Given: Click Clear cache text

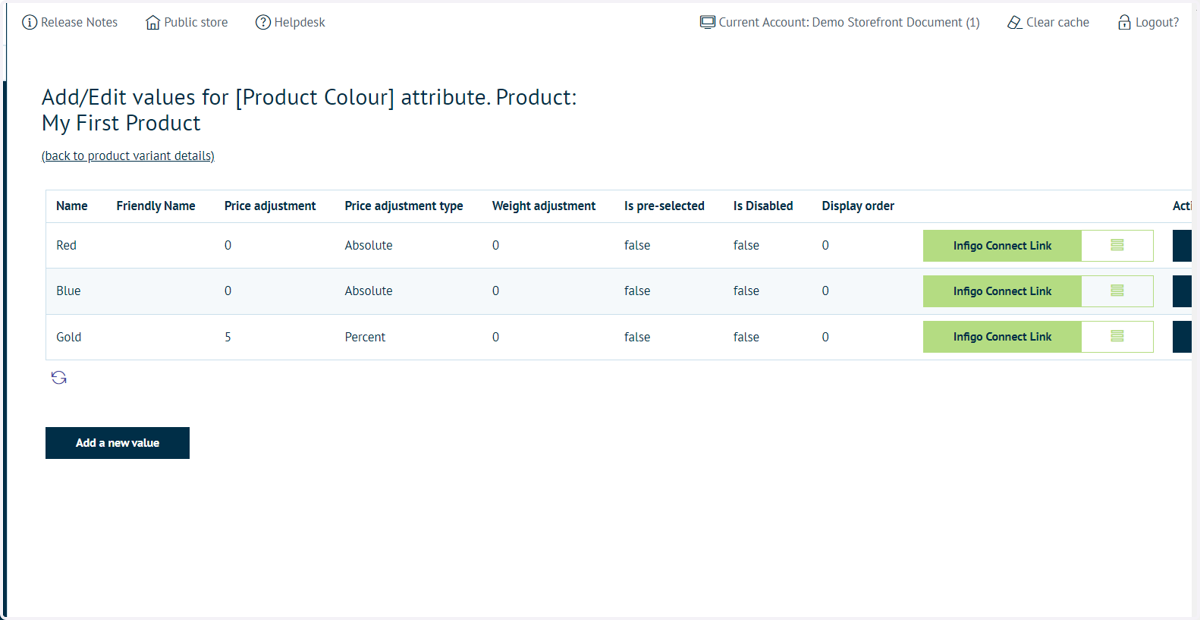Looking at the screenshot, I should pyautogui.click(x=1058, y=22).
